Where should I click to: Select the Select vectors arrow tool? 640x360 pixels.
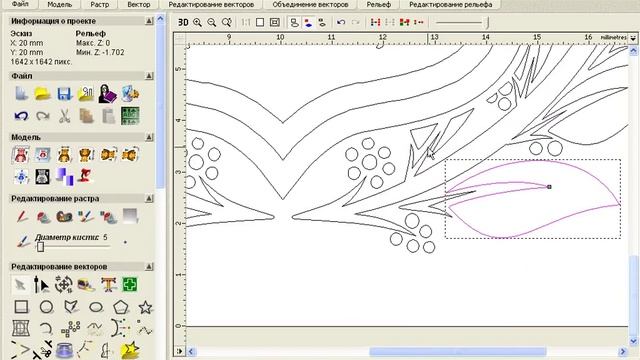click(x=20, y=284)
